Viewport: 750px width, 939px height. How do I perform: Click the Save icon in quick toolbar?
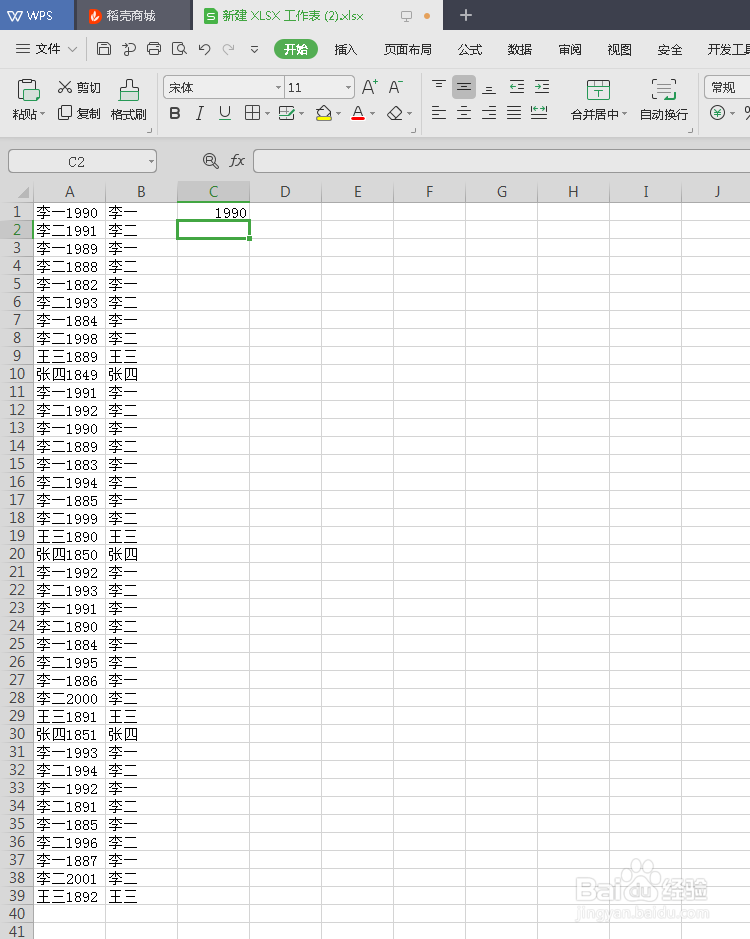point(104,49)
